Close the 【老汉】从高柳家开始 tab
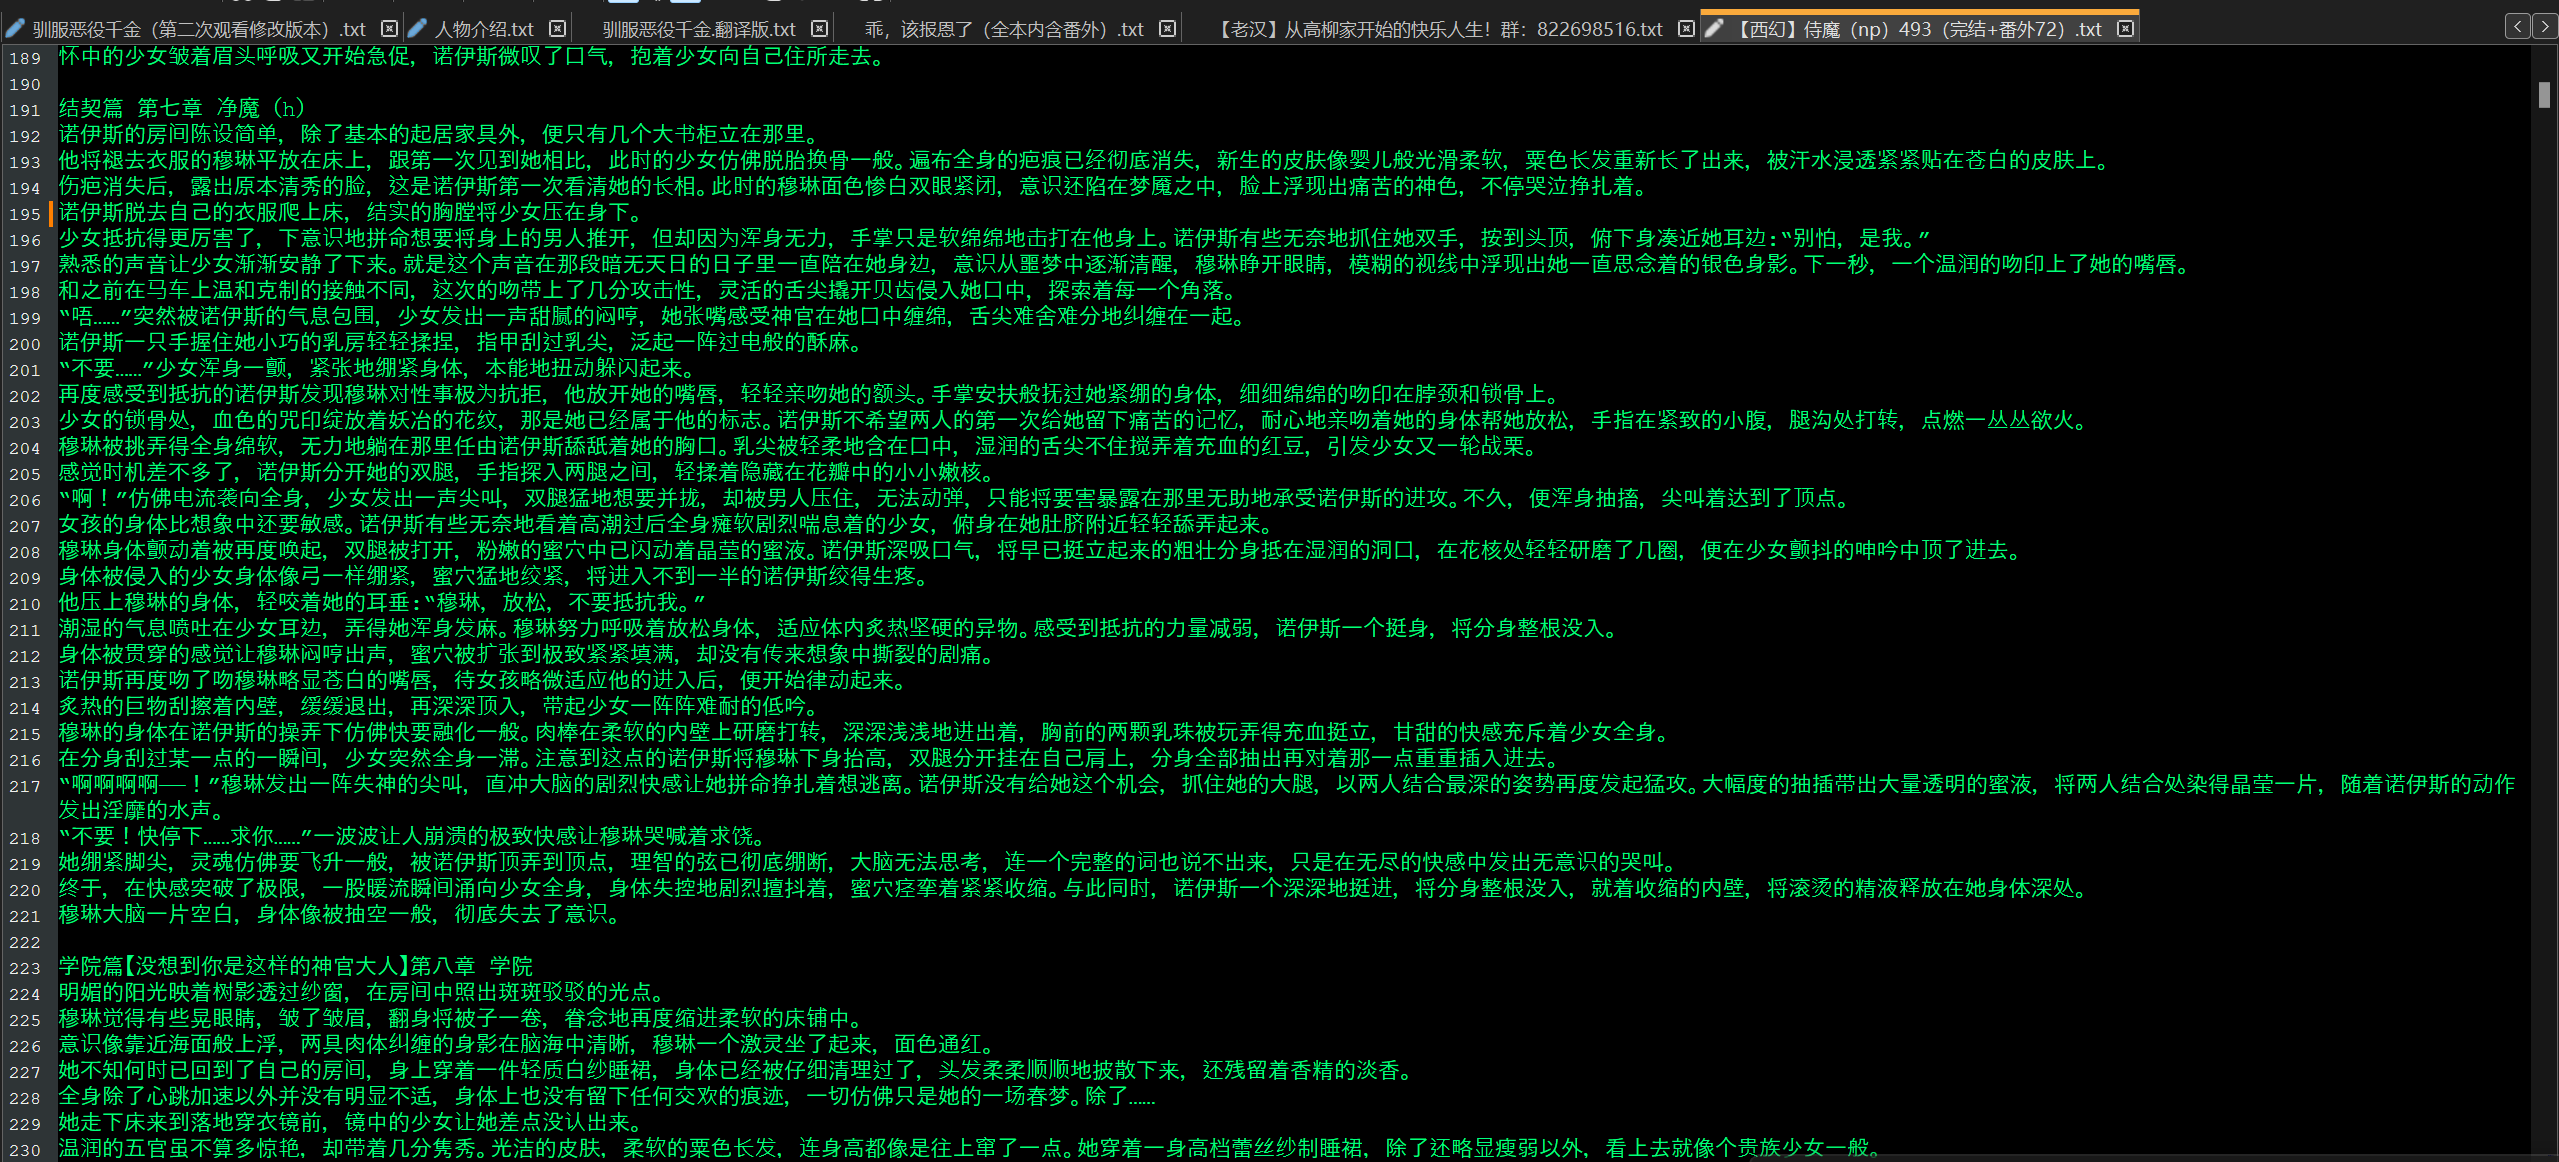The height and width of the screenshot is (1162, 2559). (1686, 29)
